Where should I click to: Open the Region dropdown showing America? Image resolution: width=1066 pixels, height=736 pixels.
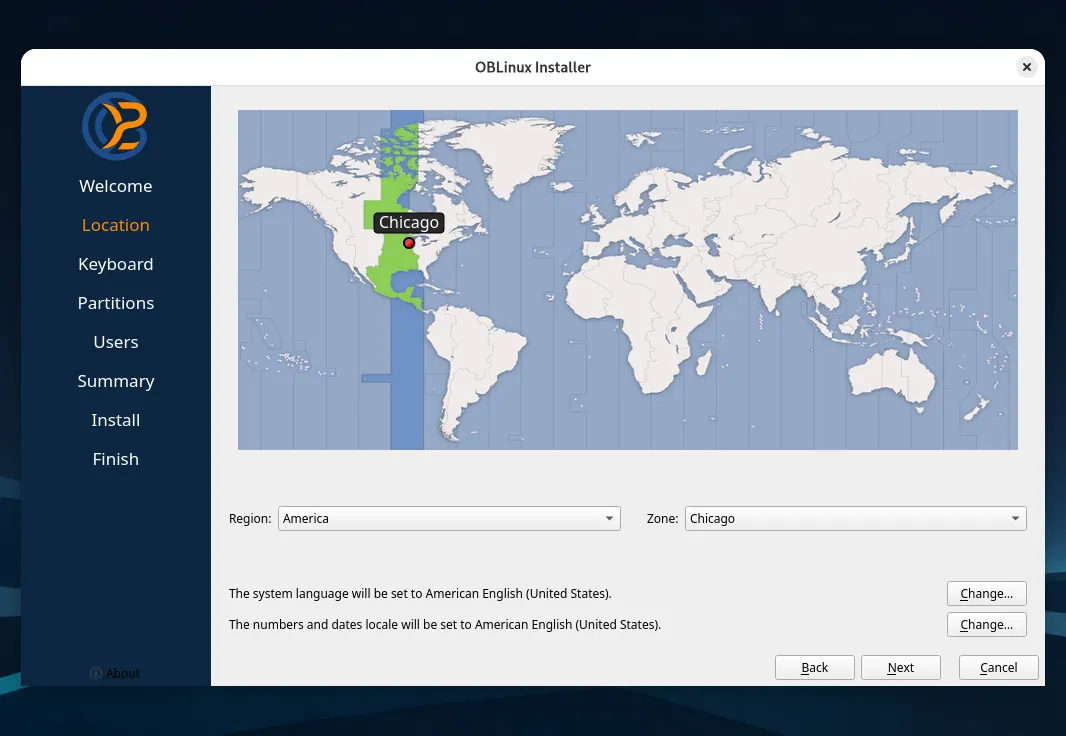[449, 519]
